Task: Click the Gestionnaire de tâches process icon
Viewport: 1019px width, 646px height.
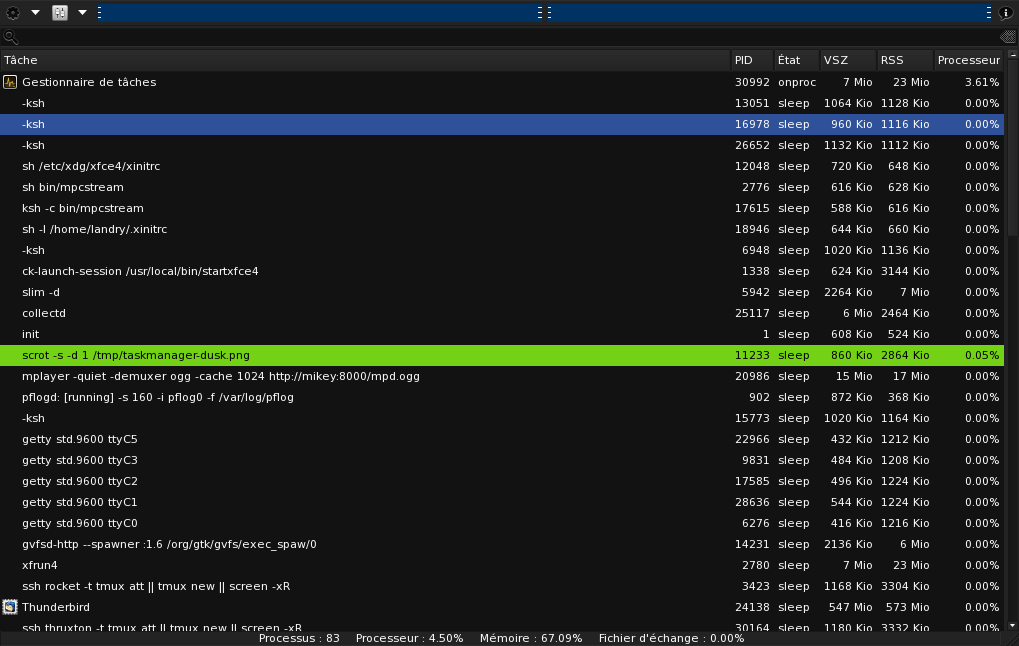Action: (x=10, y=82)
